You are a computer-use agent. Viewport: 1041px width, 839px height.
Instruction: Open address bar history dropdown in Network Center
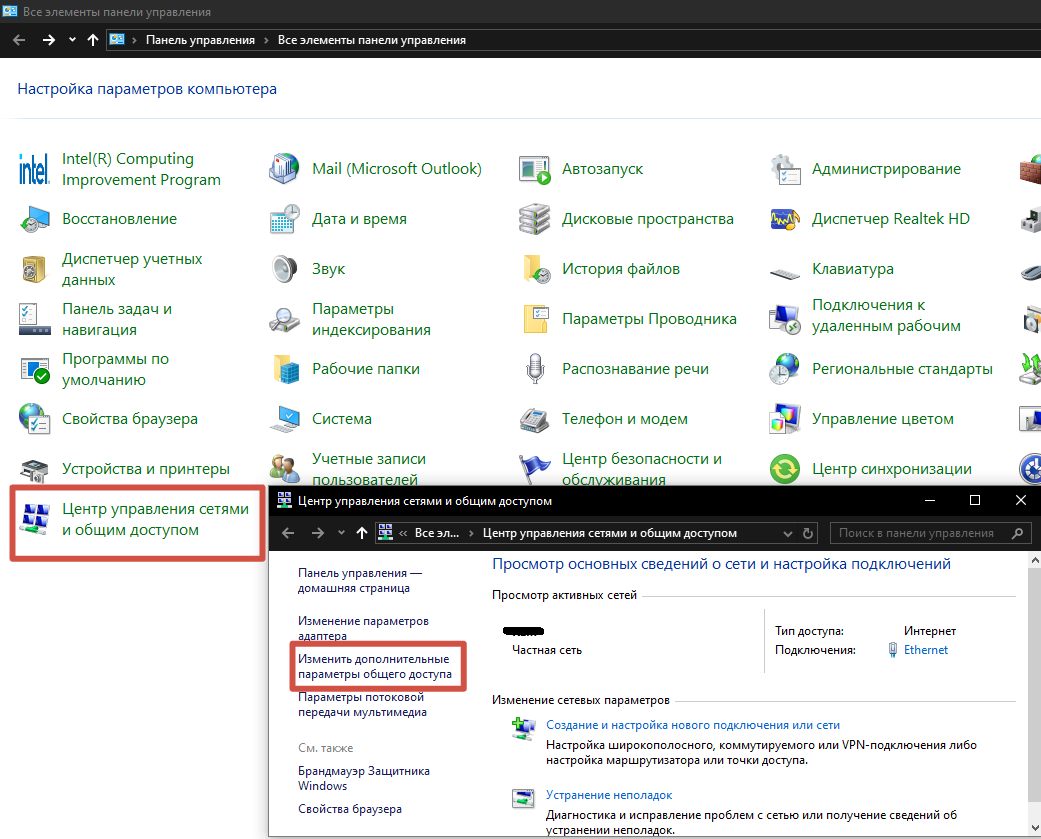tap(787, 533)
